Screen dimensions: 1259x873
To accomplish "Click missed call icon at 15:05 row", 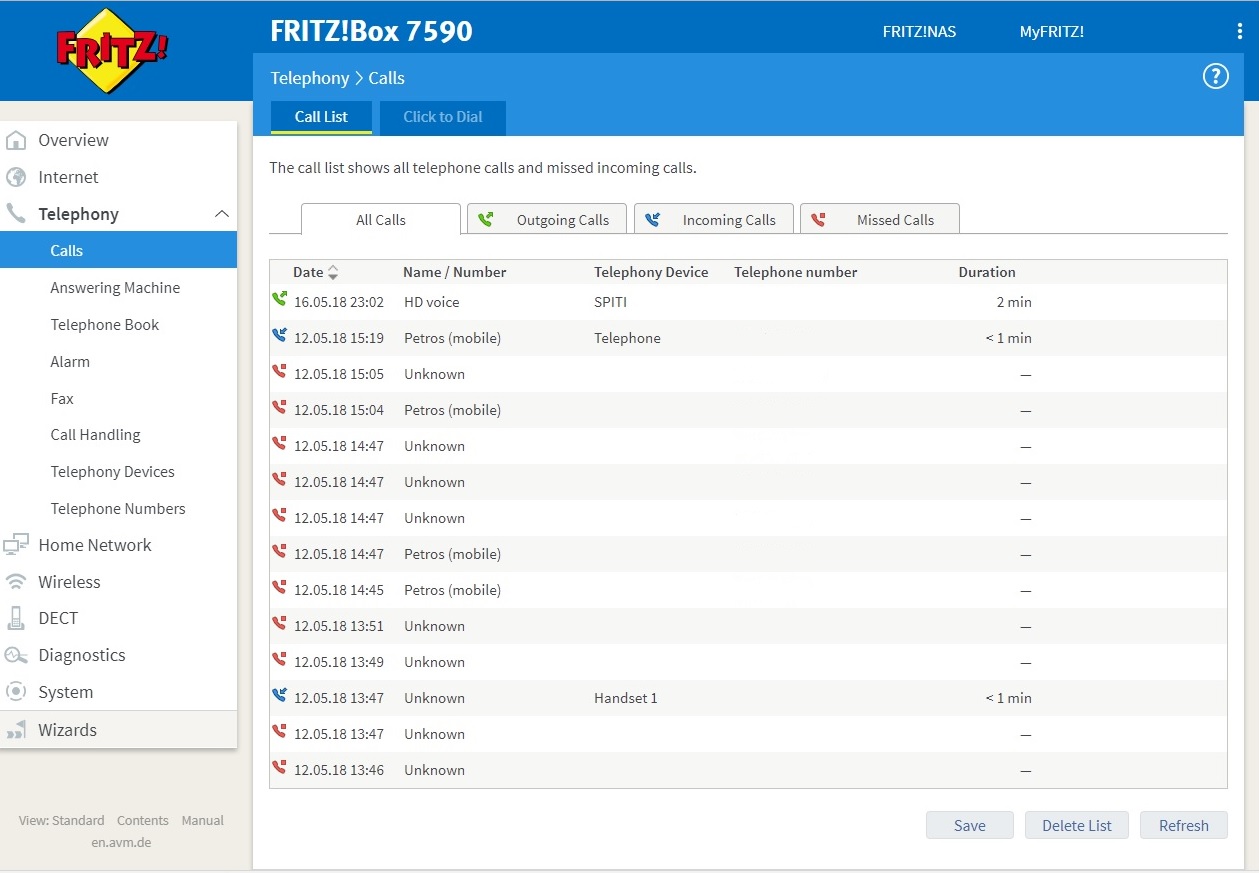I will (x=279, y=371).
